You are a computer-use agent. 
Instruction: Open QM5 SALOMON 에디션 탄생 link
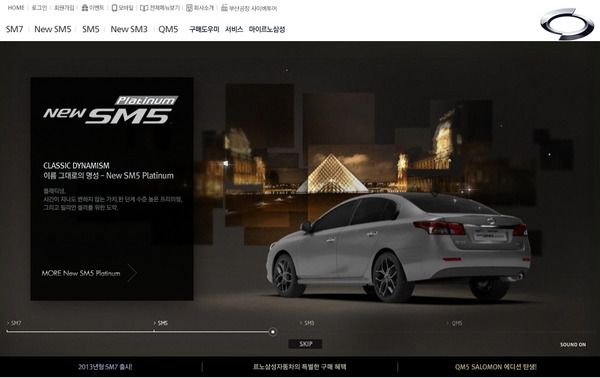[496, 367]
